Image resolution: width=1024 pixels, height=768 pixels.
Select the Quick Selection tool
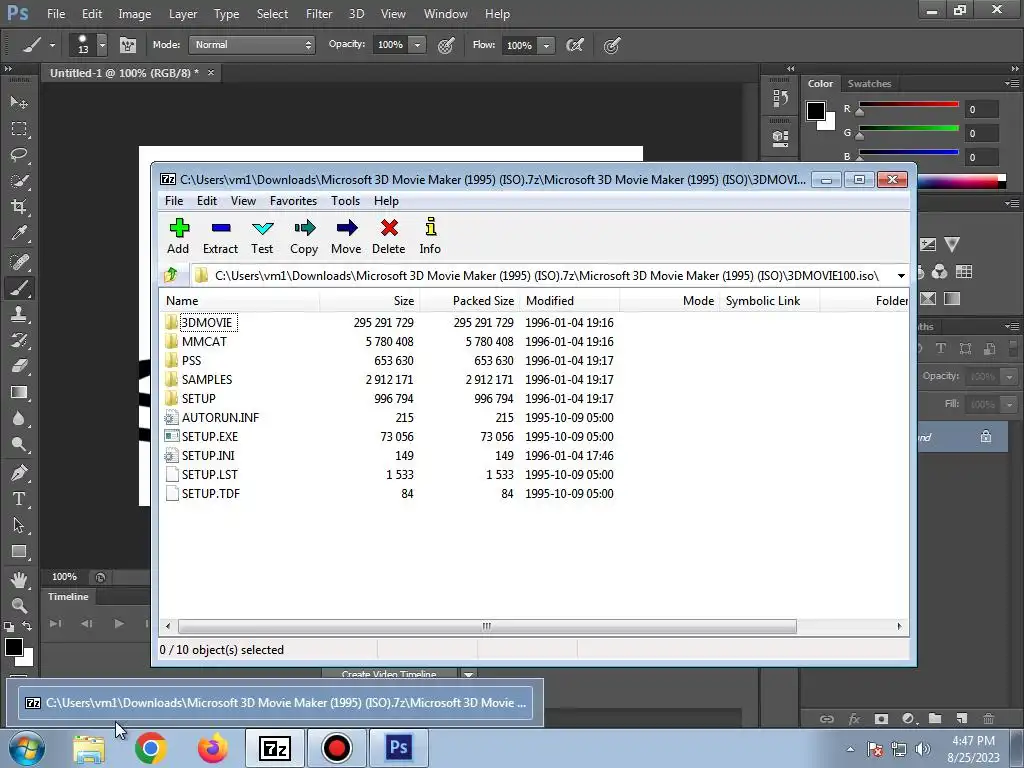point(19,181)
